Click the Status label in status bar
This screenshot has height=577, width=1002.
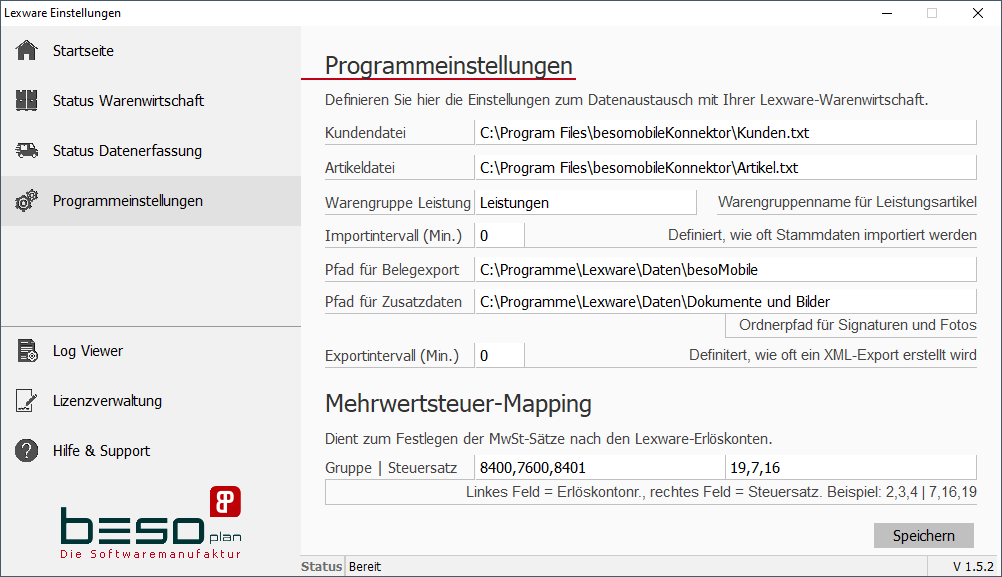point(321,567)
